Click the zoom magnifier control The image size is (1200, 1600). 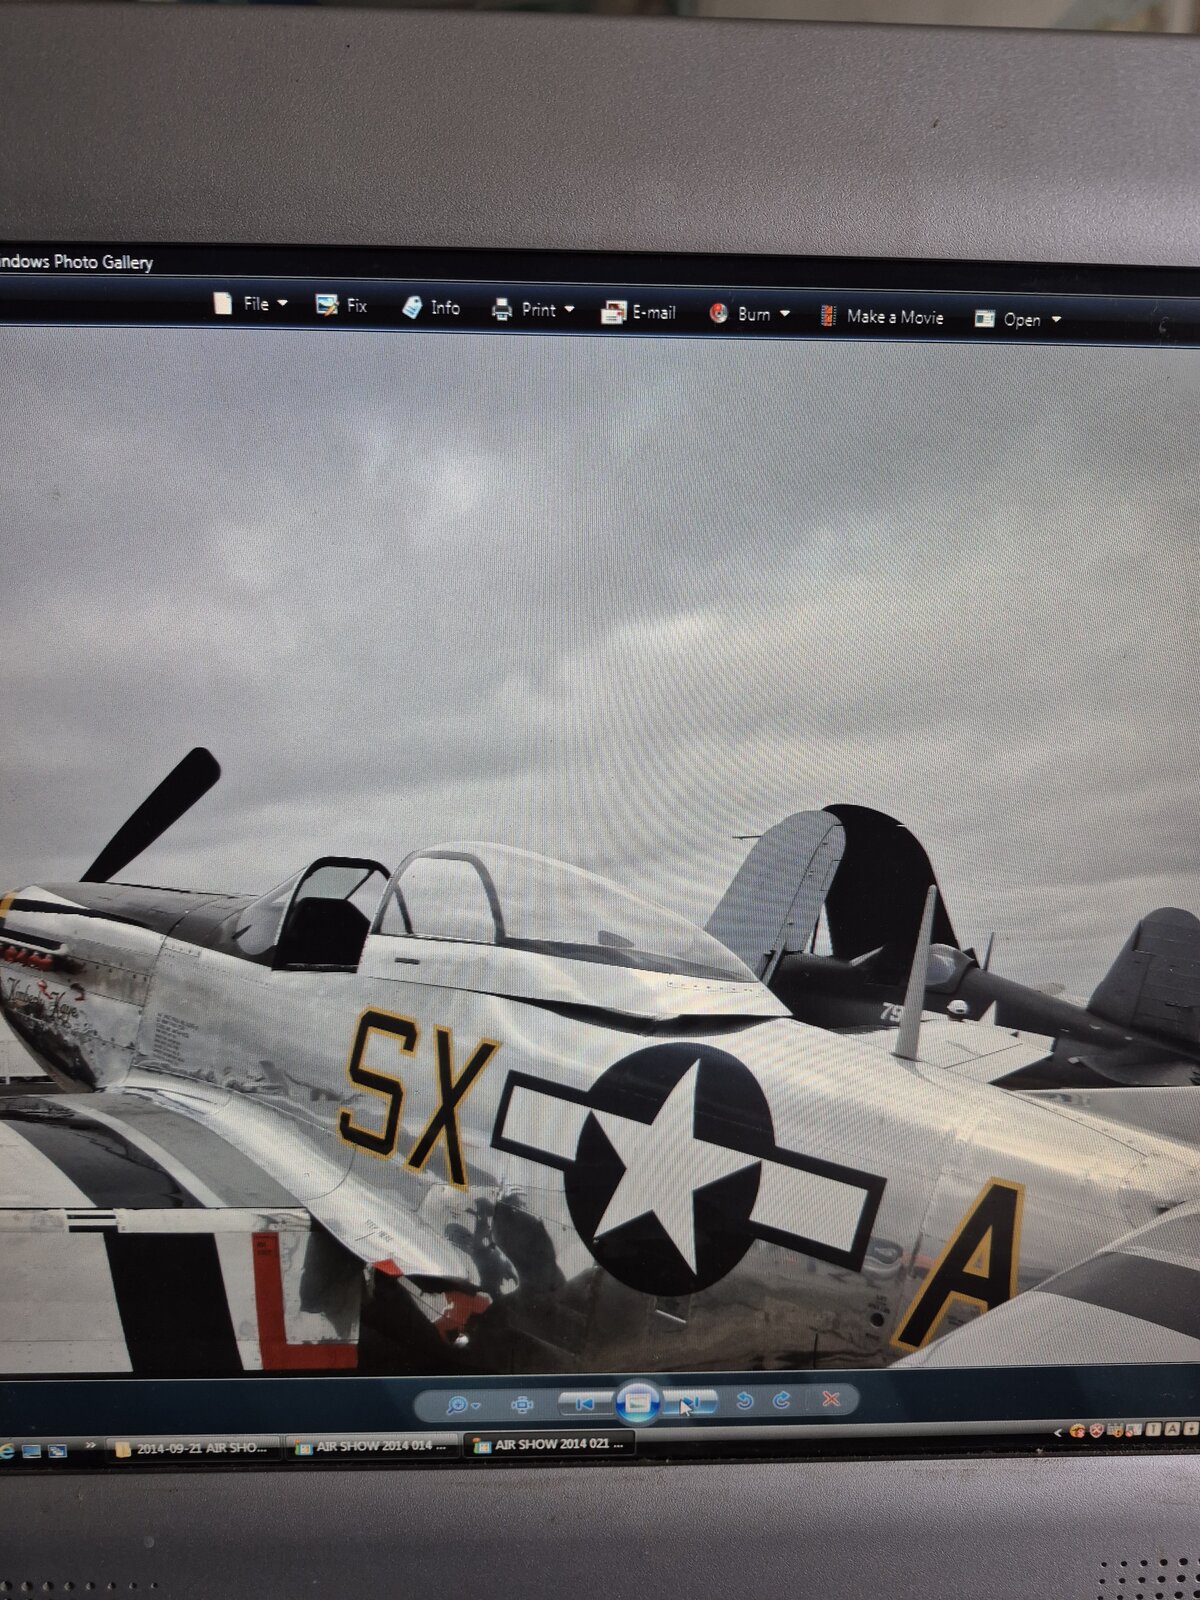coord(461,1405)
